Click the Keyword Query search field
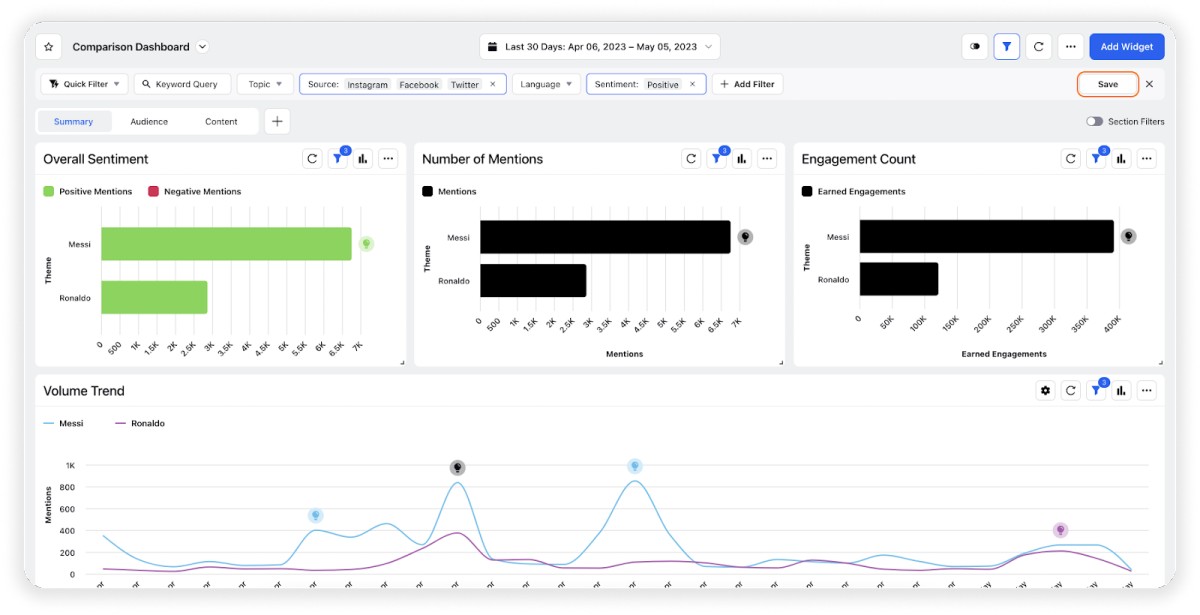The width and height of the screenshot is (1200, 615). pos(182,84)
